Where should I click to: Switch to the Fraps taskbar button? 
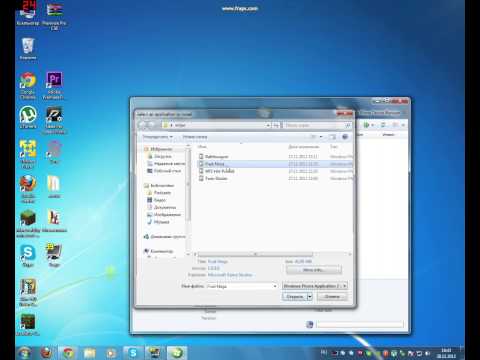click(154, 353)
